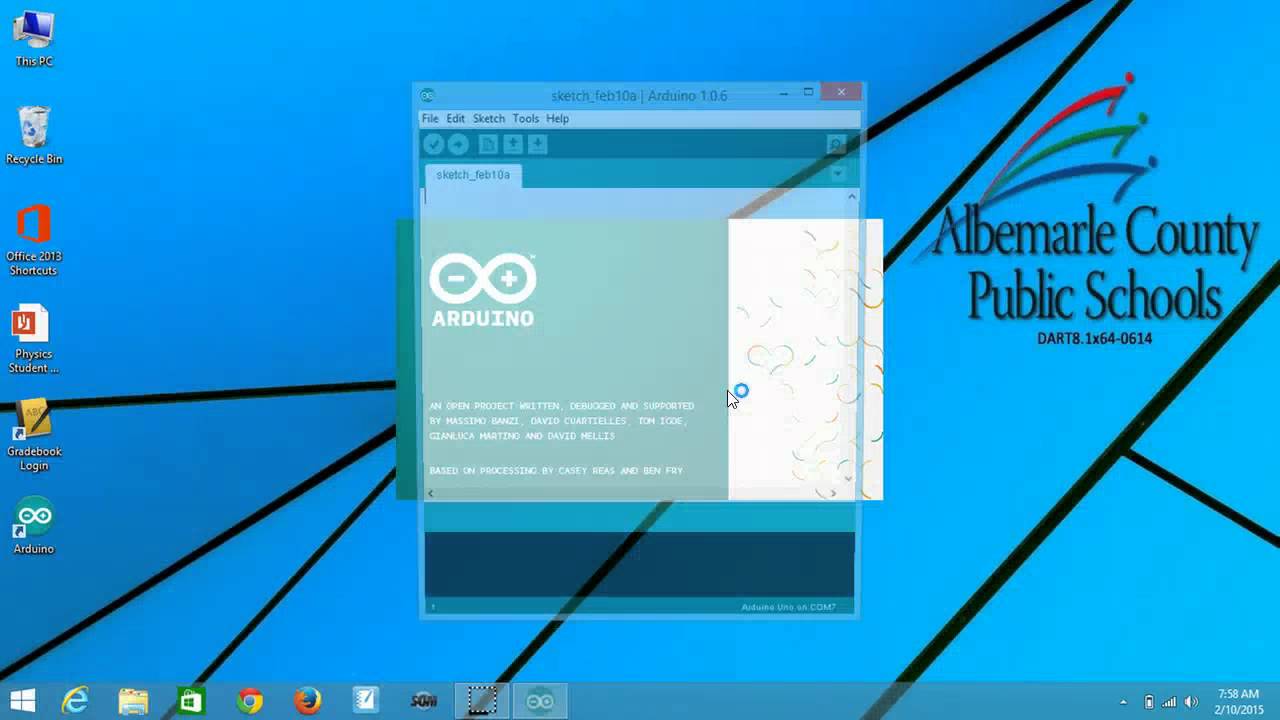Image resolution: width=1280 pixels, height=720 pixels.
Task: Launch Internet Explorer from the taskbar
Action: pos(75,701)
